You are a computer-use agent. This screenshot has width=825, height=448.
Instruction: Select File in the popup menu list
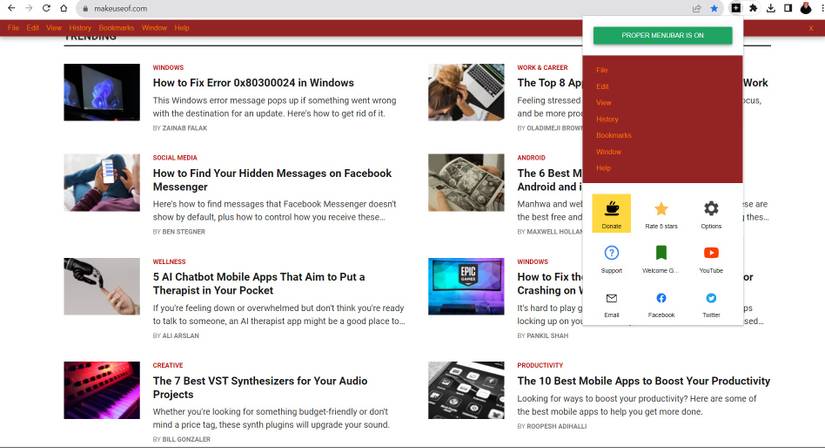click(x=602, y=70)
